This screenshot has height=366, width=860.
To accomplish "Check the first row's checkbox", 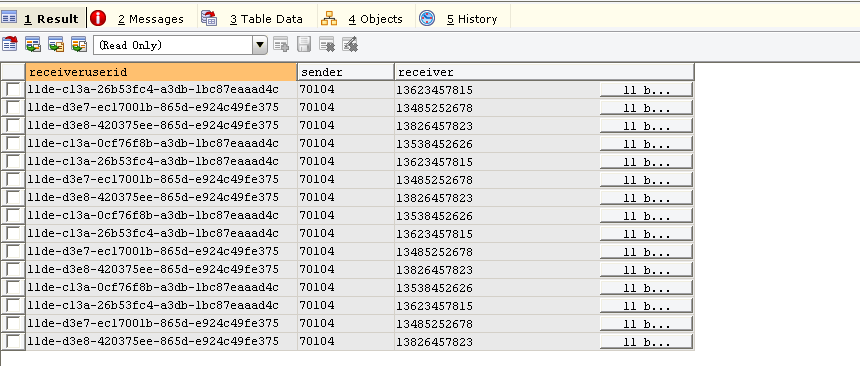I will [x=13, y=89].
